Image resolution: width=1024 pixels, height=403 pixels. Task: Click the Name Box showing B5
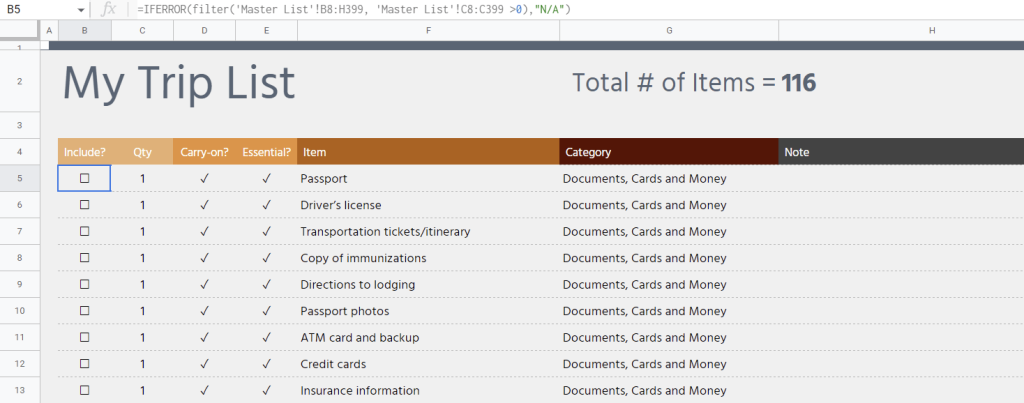(x=35, y=9)
